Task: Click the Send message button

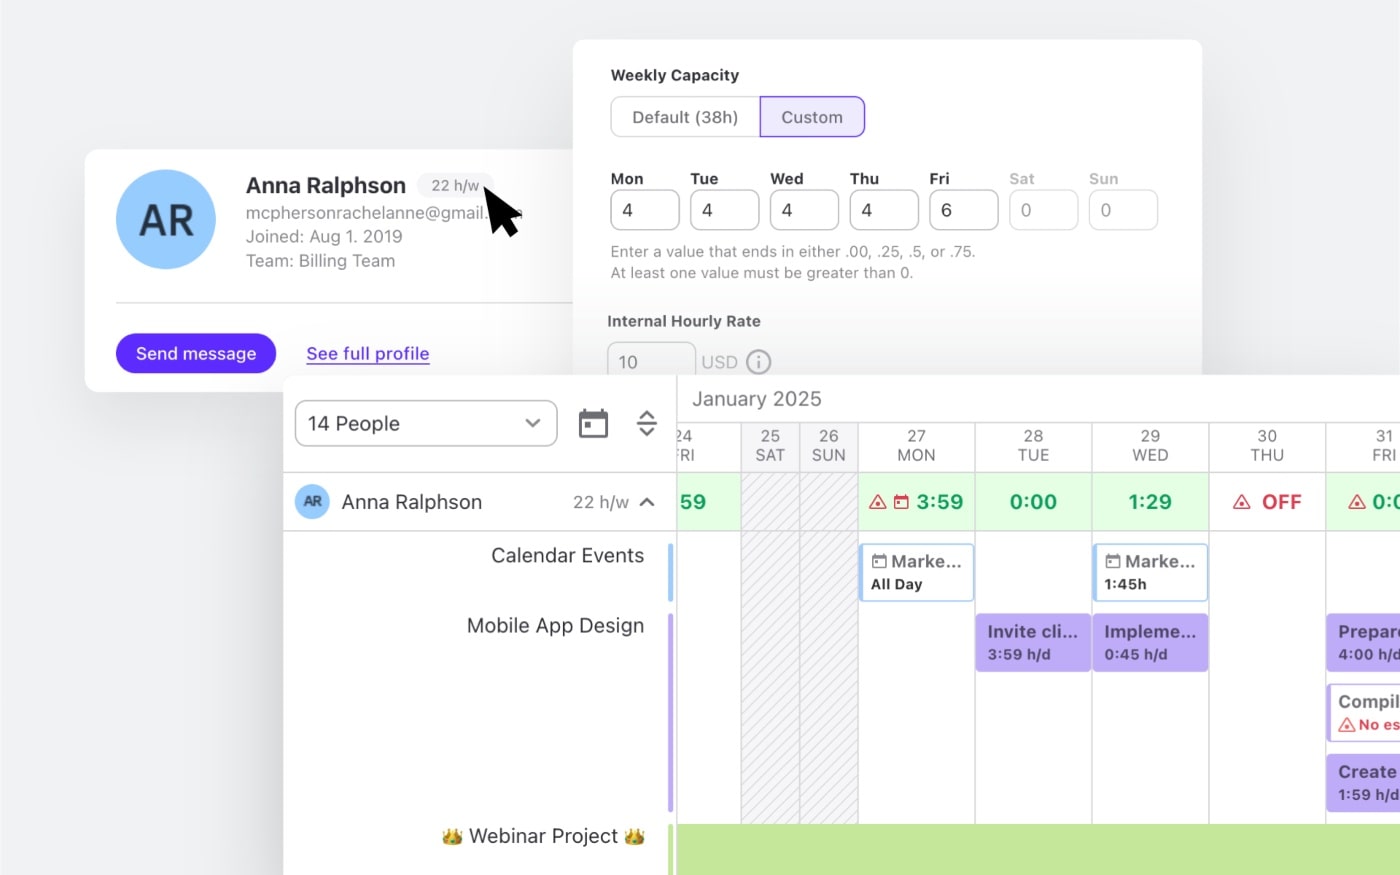Action: [195, 353]
